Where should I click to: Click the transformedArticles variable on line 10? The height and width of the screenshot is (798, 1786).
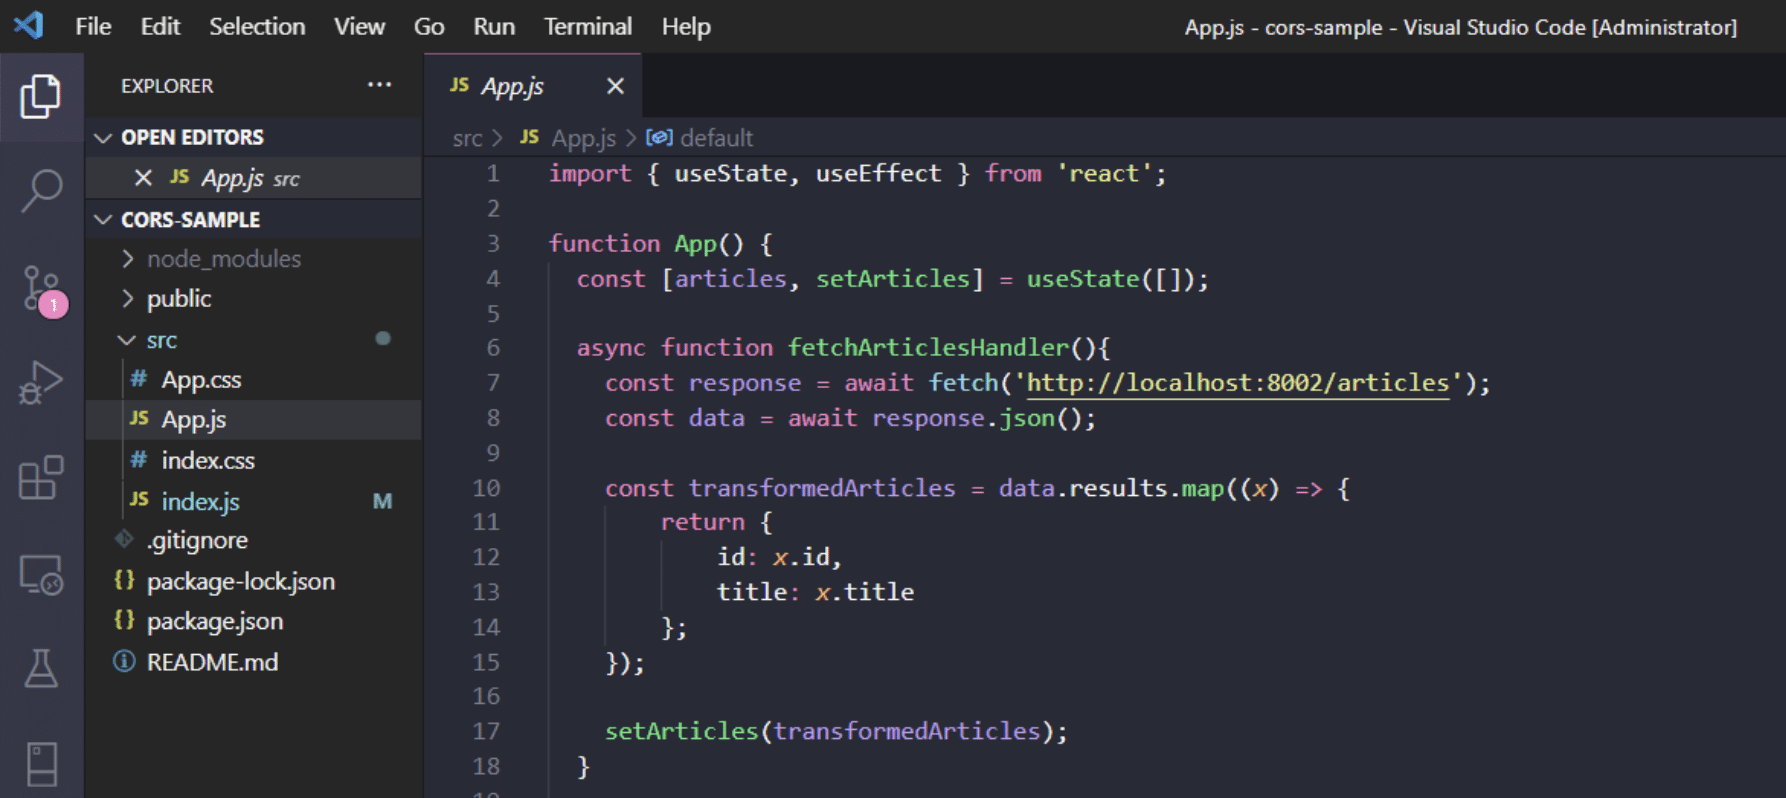click(x=822, y=488)
